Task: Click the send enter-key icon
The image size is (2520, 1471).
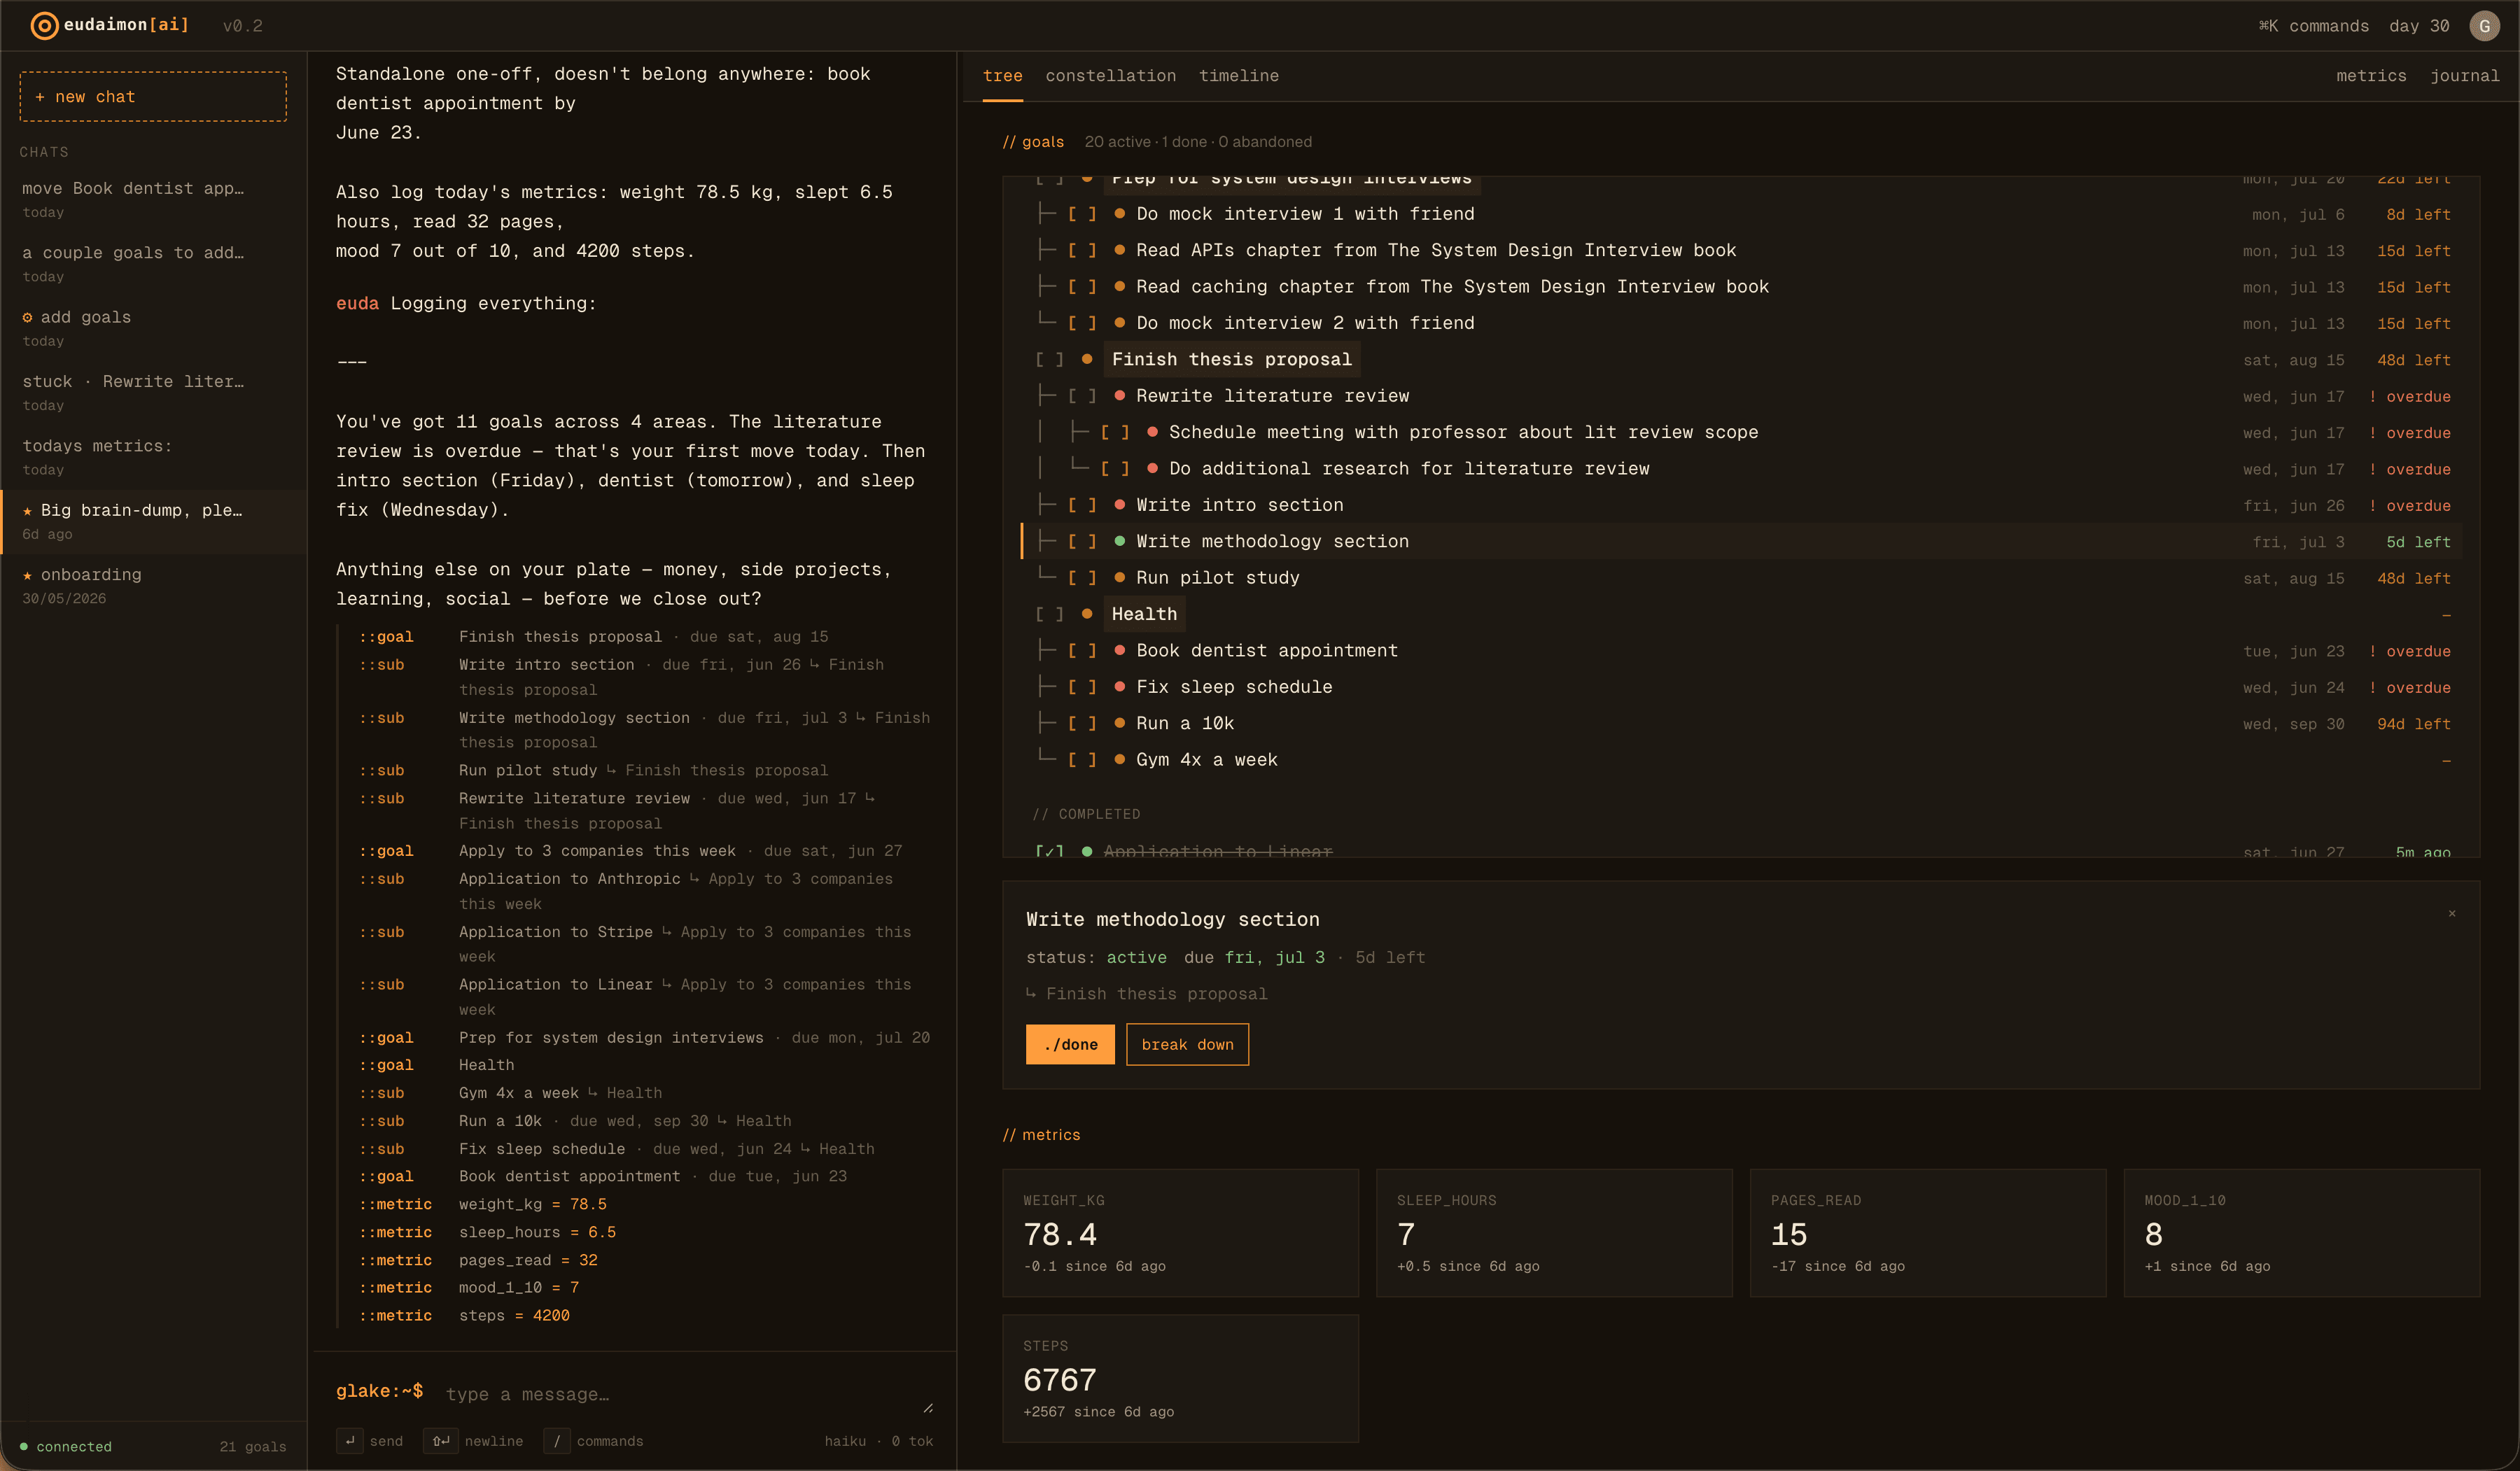Action: pos(350,1441)
